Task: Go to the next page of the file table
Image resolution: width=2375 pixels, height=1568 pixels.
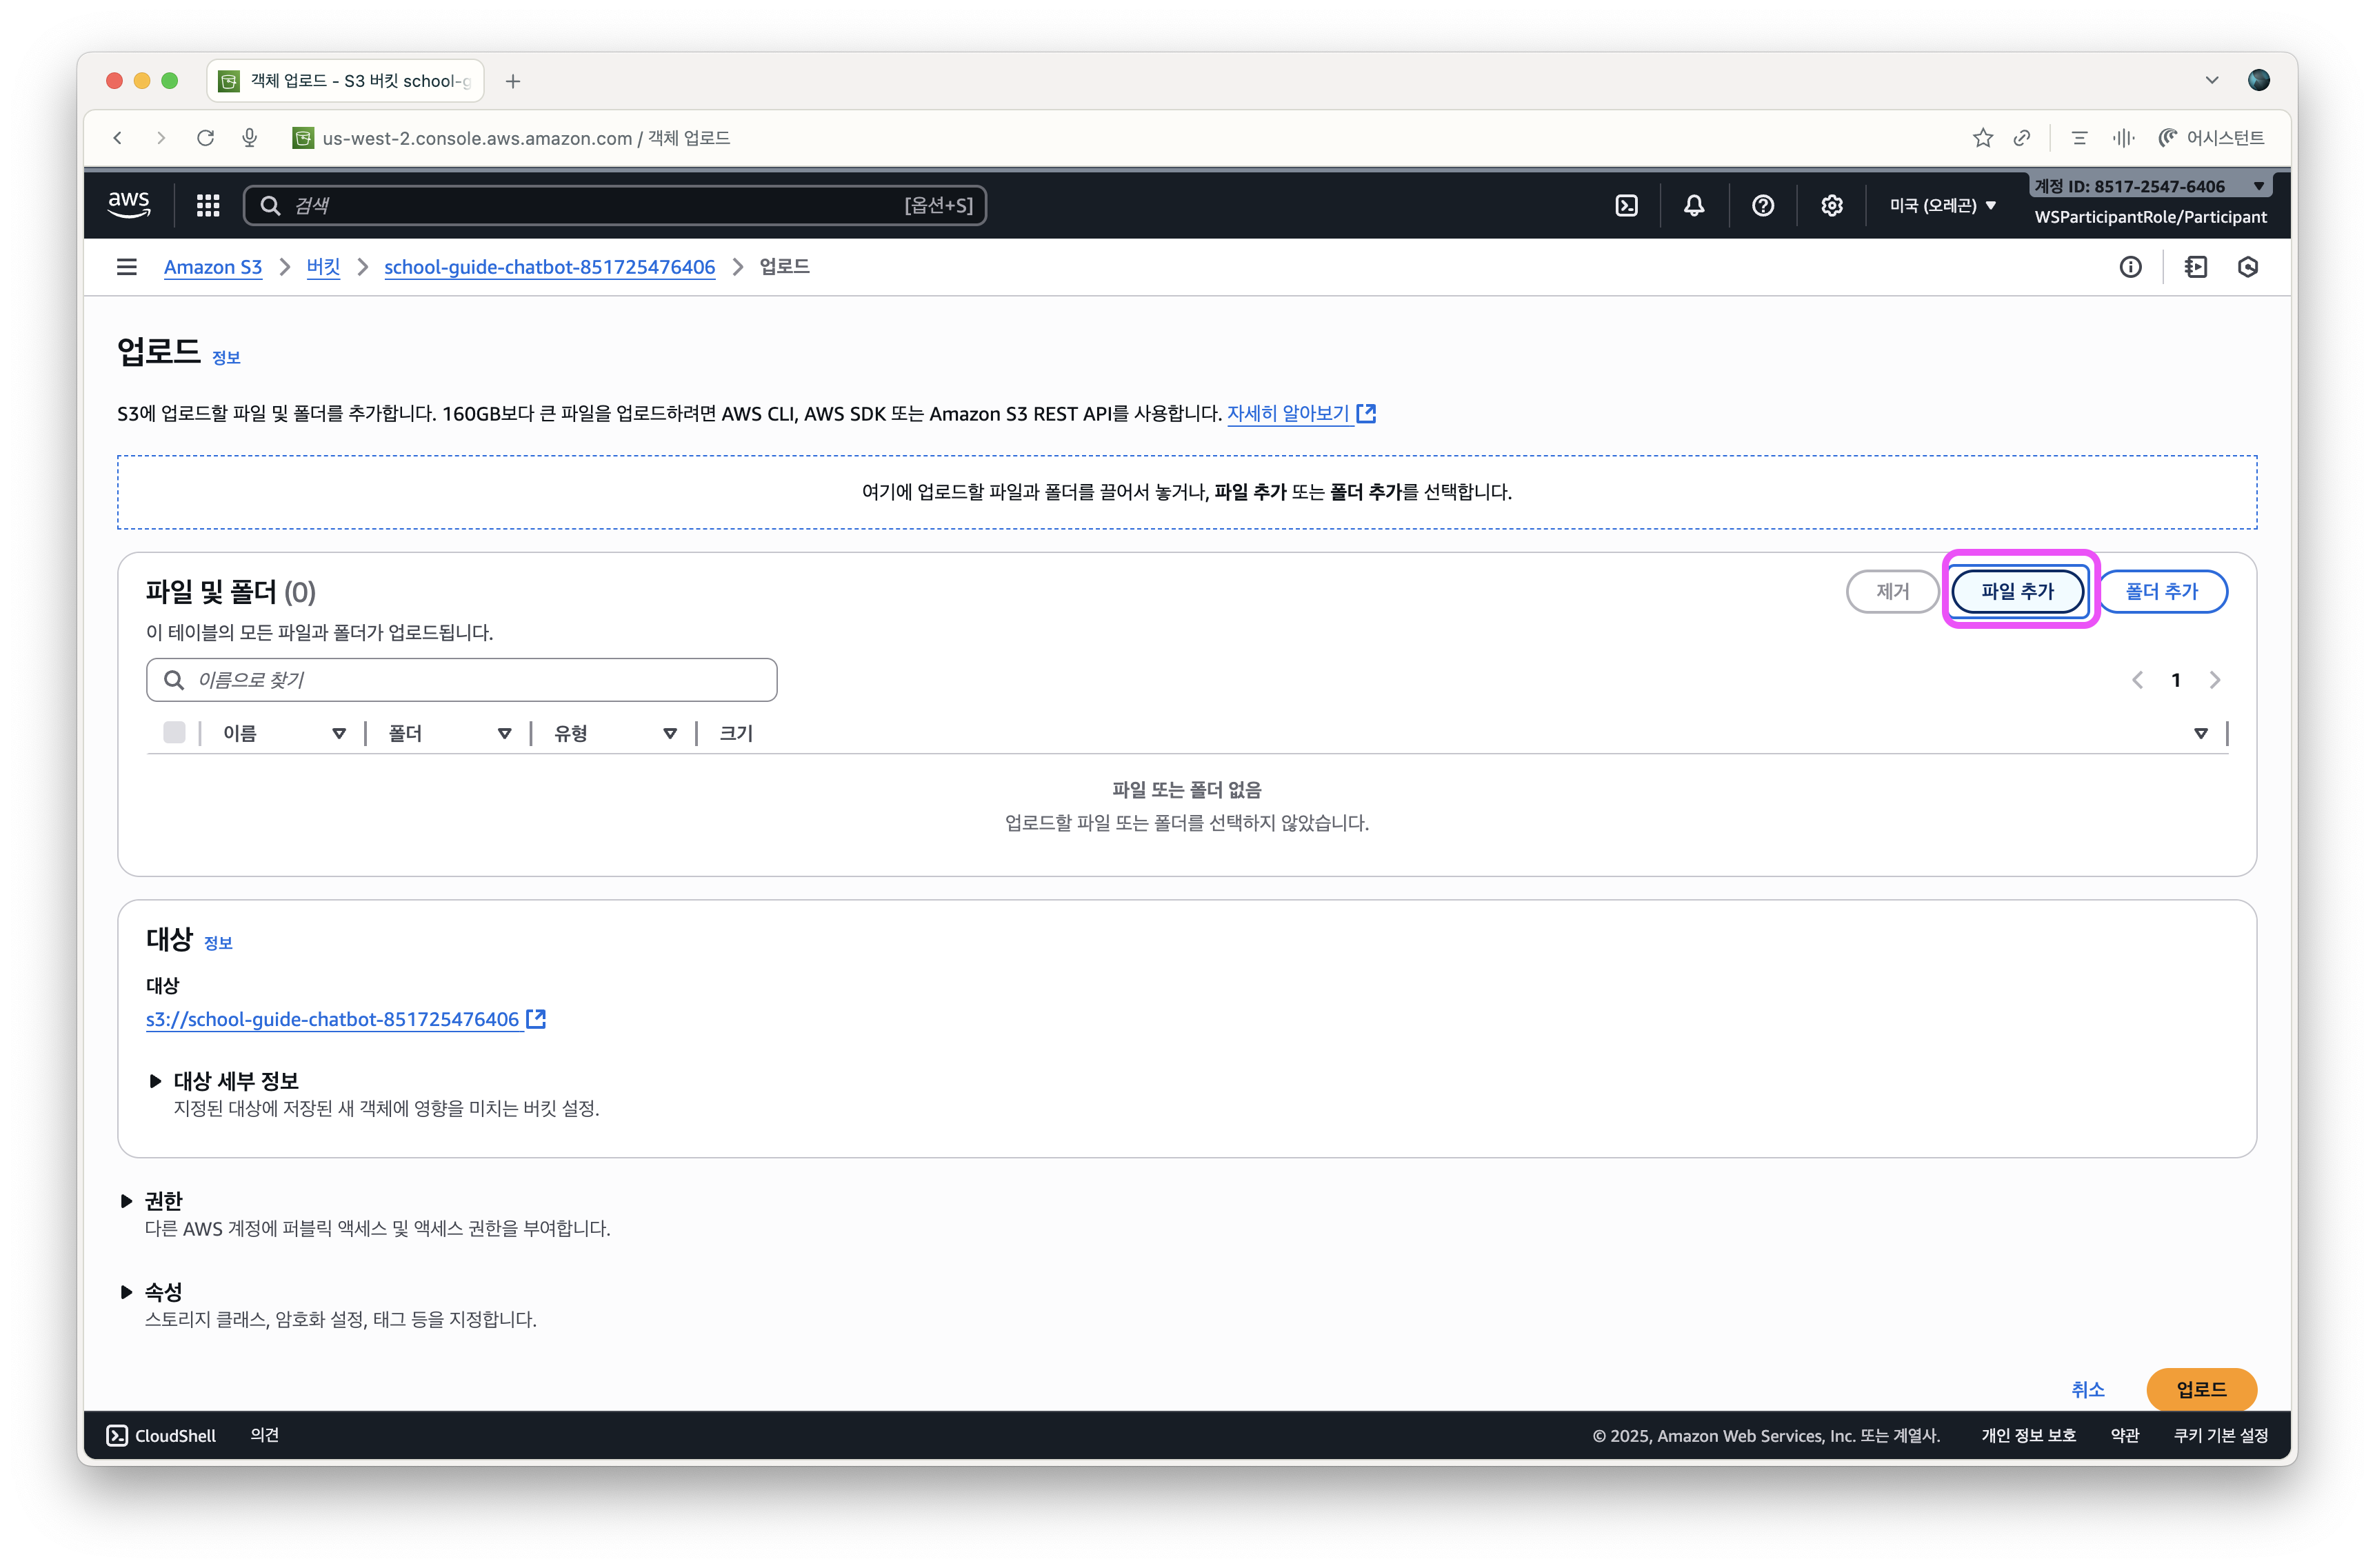Action: point(2215,680)
